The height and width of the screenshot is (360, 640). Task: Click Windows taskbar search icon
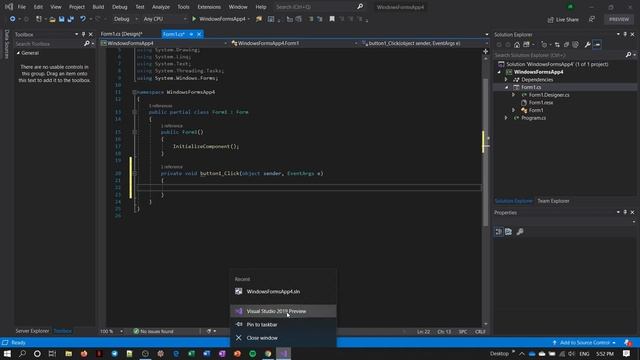pos(22,353)
